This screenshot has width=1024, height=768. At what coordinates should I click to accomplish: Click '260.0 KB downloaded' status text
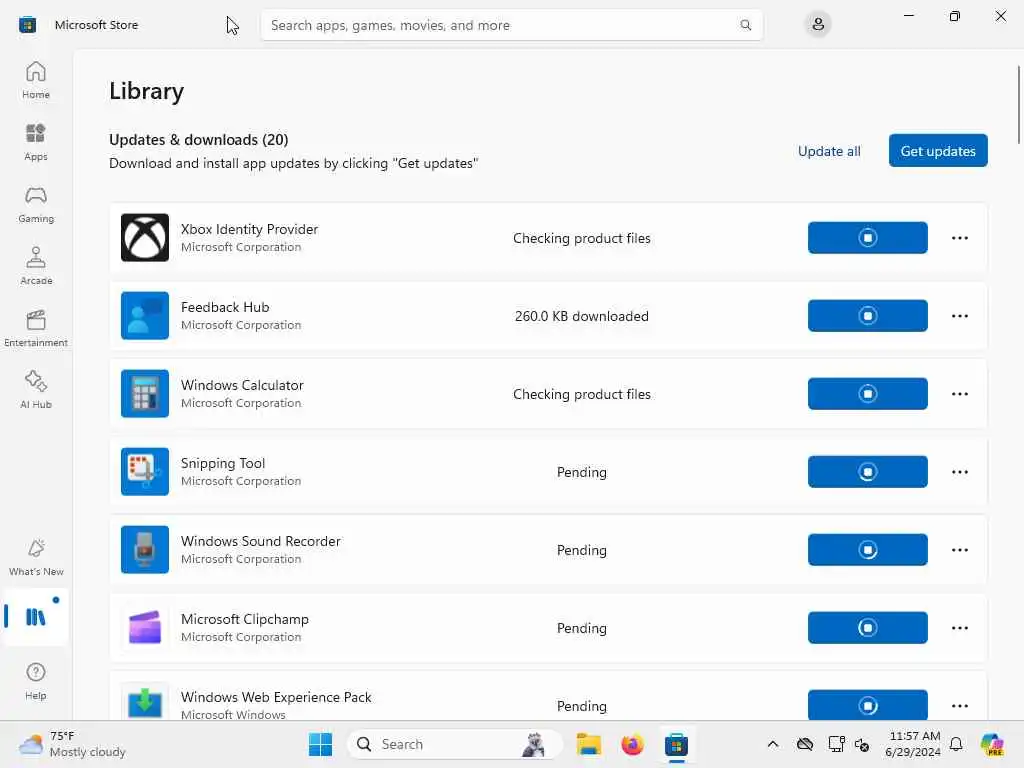coord(581,316)
